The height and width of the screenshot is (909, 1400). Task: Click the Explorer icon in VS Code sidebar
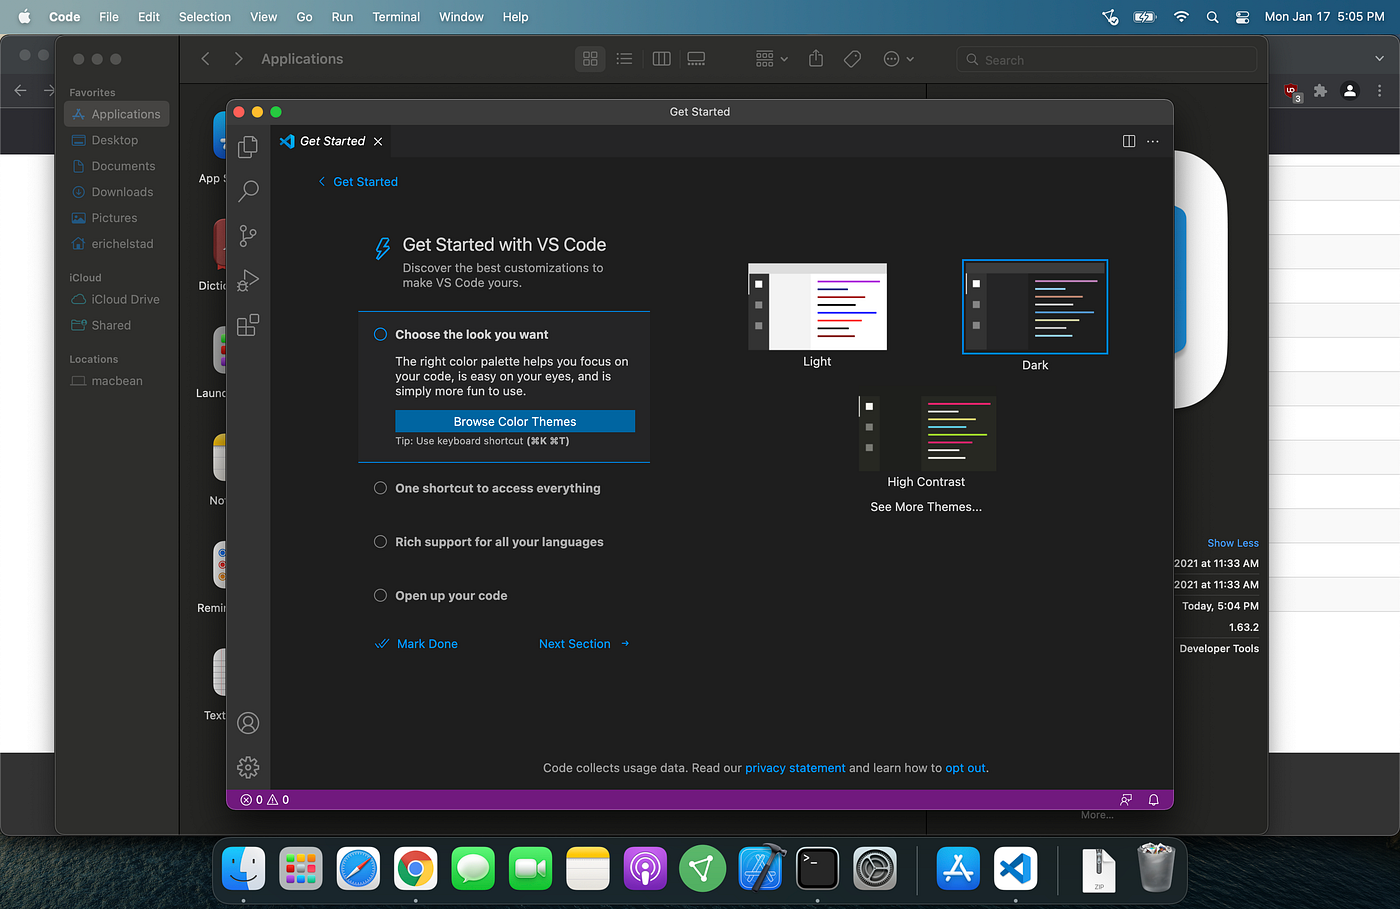[248, 146]
